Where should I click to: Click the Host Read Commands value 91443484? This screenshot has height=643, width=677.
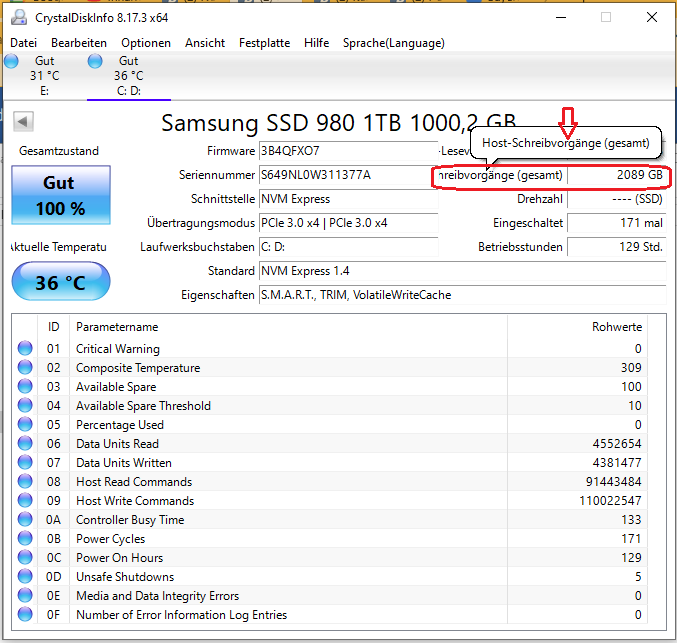[x=614, y=482]
